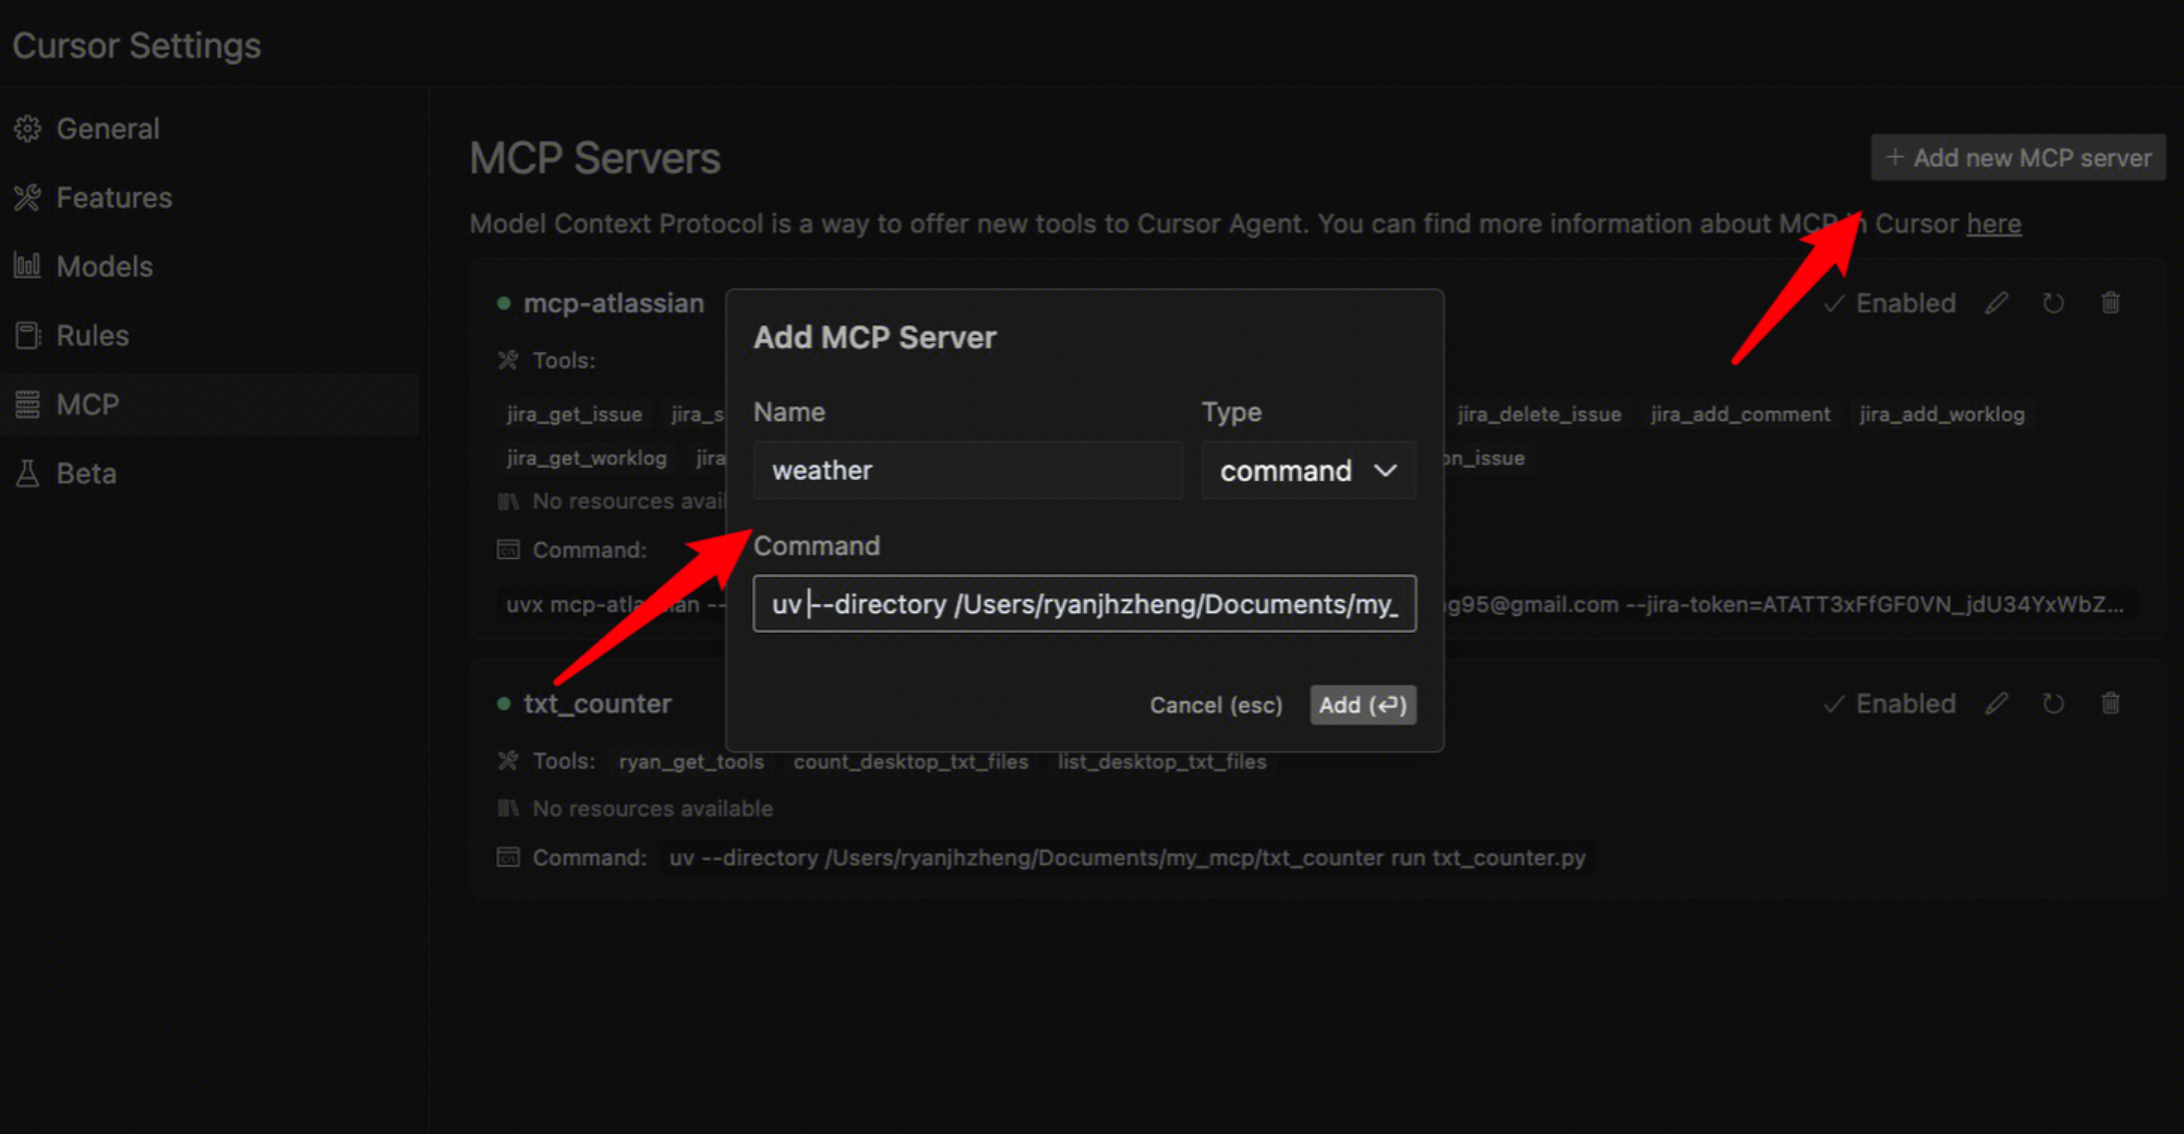Click the Command text input field
This screenshot has width=2184, height=1134.
click(x=1084, y=604)
